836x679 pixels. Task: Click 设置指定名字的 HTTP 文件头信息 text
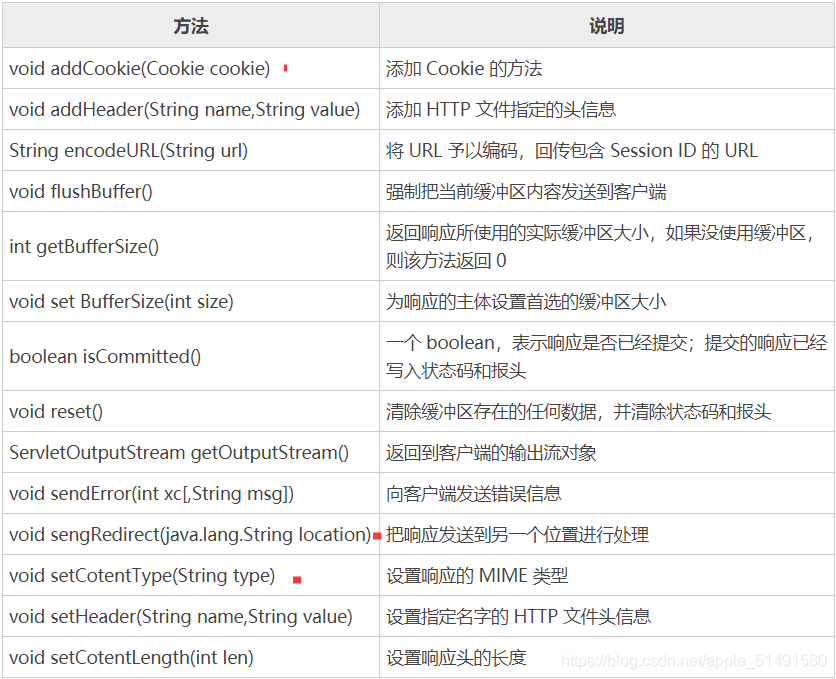tap(518, 617)
